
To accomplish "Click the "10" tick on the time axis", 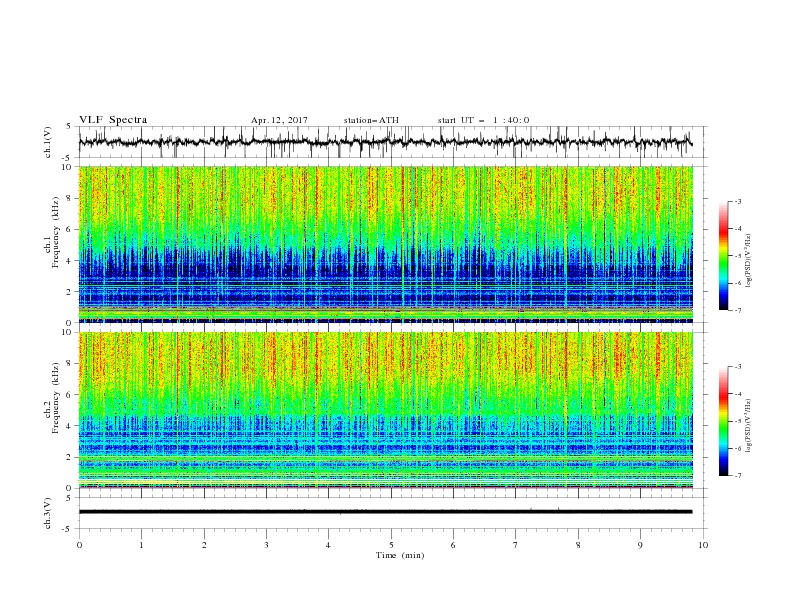I will (703, 545).
